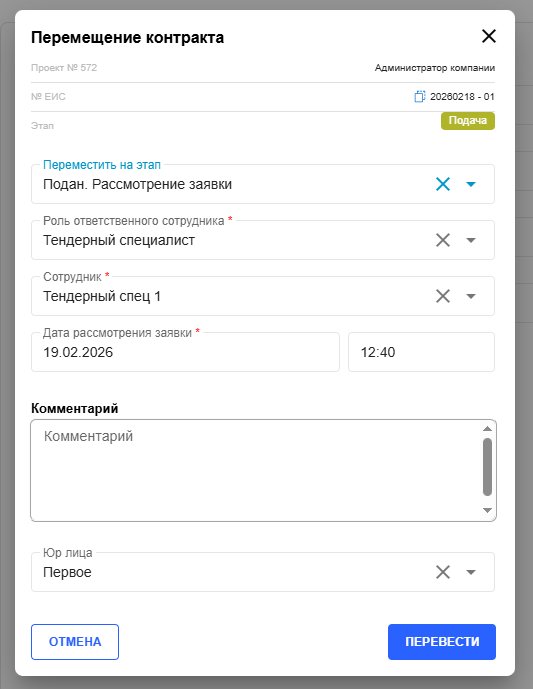533x689 pixels.
Task: Expand the Юр лица dropdown arrow
Action: (x=471, y=572)
